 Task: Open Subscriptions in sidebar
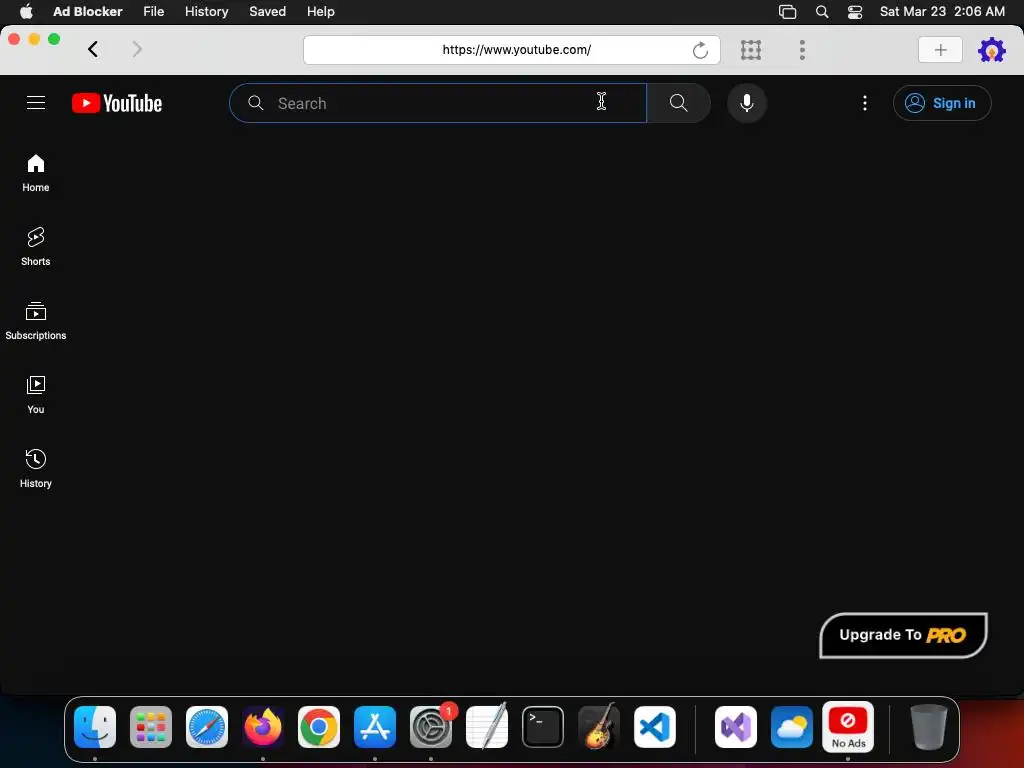(x=36, y=321)
